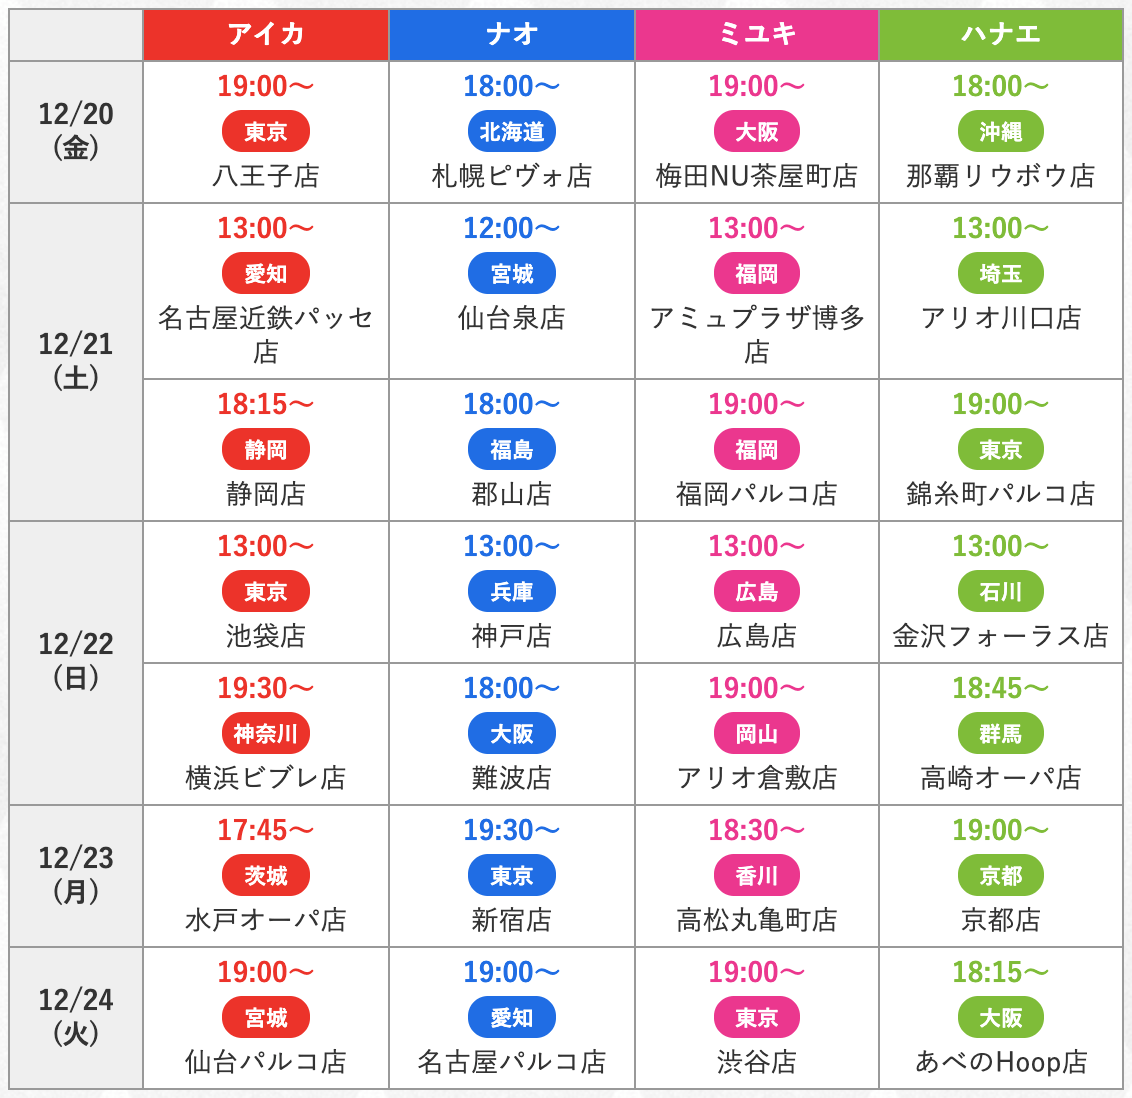The height and width of the screenshot is (1098, 1132).
Task: Open the 札幌ピヴォ店 store entry
Action: click(512, 175)
